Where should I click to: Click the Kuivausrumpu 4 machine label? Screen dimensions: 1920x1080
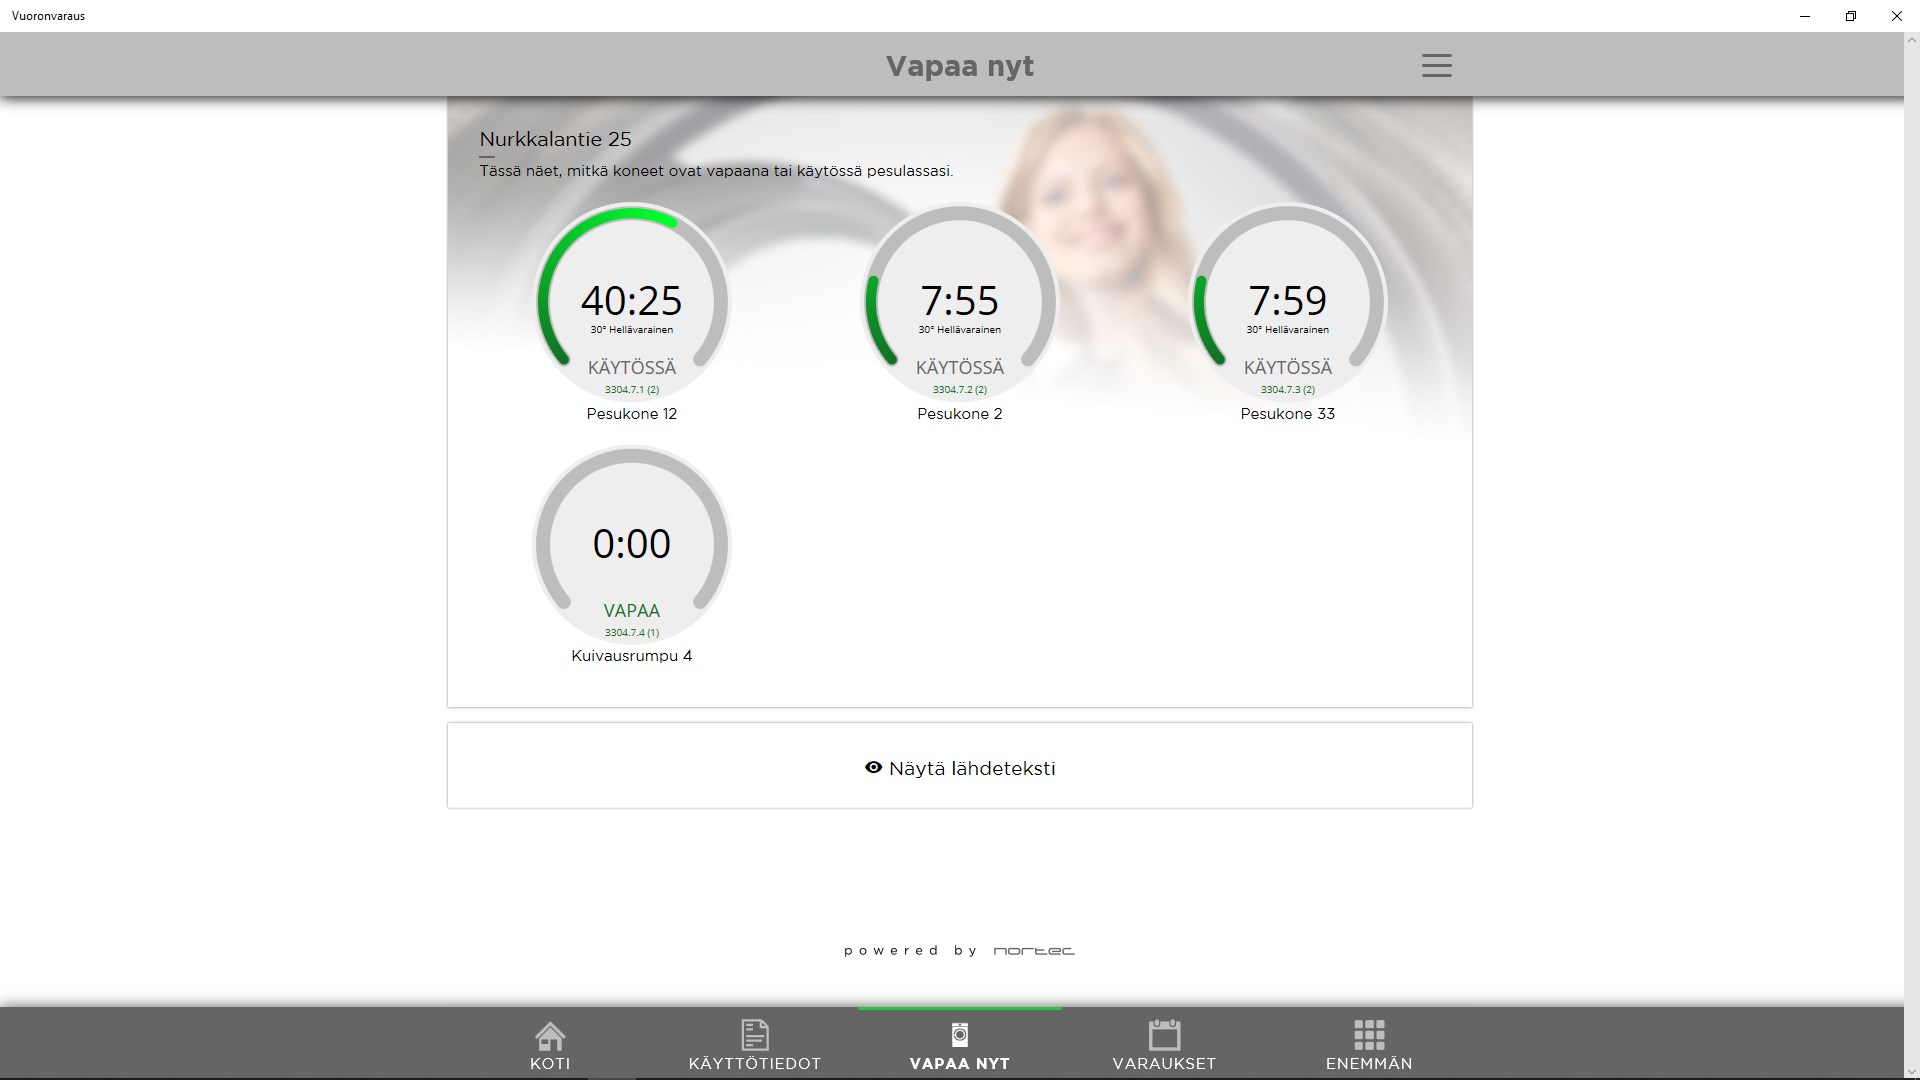(632, 656)
